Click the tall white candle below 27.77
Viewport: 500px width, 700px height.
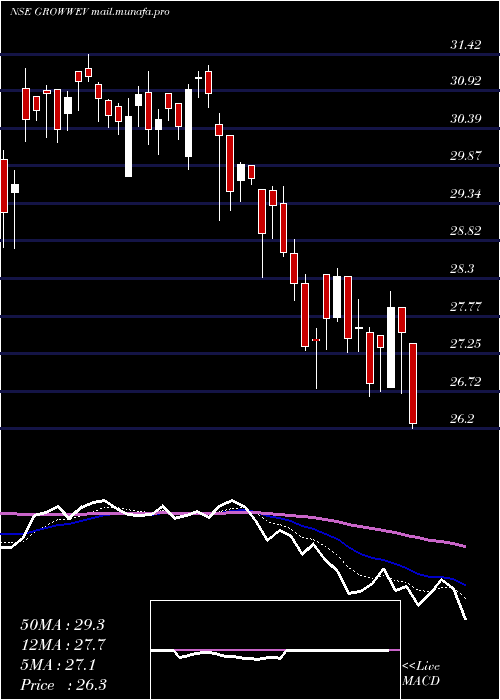tap(391, 347)
